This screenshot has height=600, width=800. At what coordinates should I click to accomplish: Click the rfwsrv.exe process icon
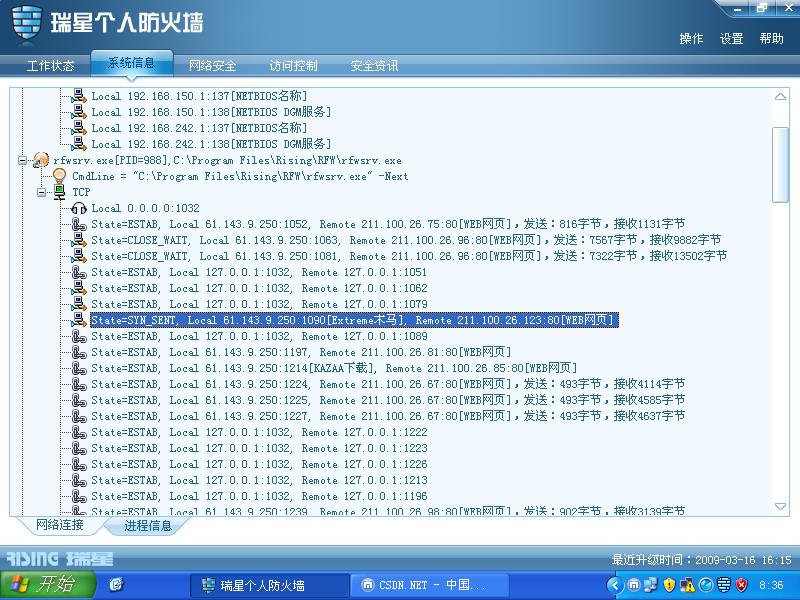(41, 160)
